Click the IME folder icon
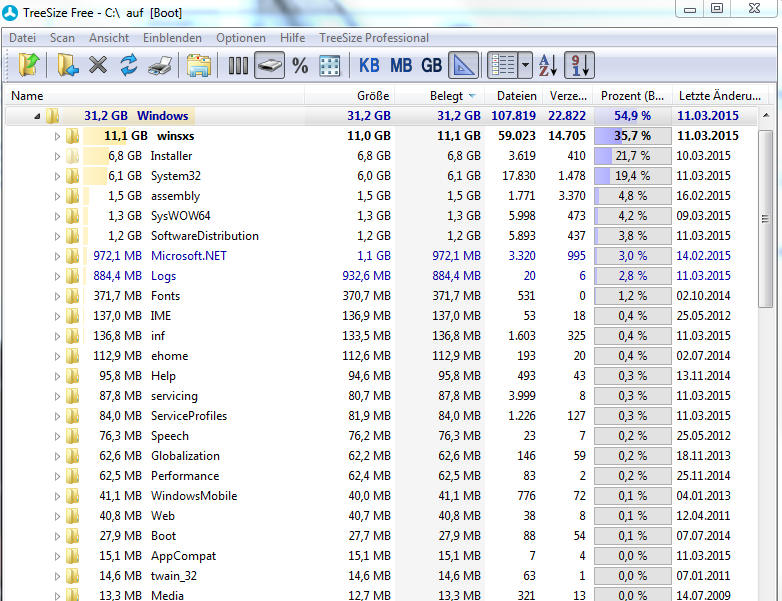782x601 pixels. [72, 316]
